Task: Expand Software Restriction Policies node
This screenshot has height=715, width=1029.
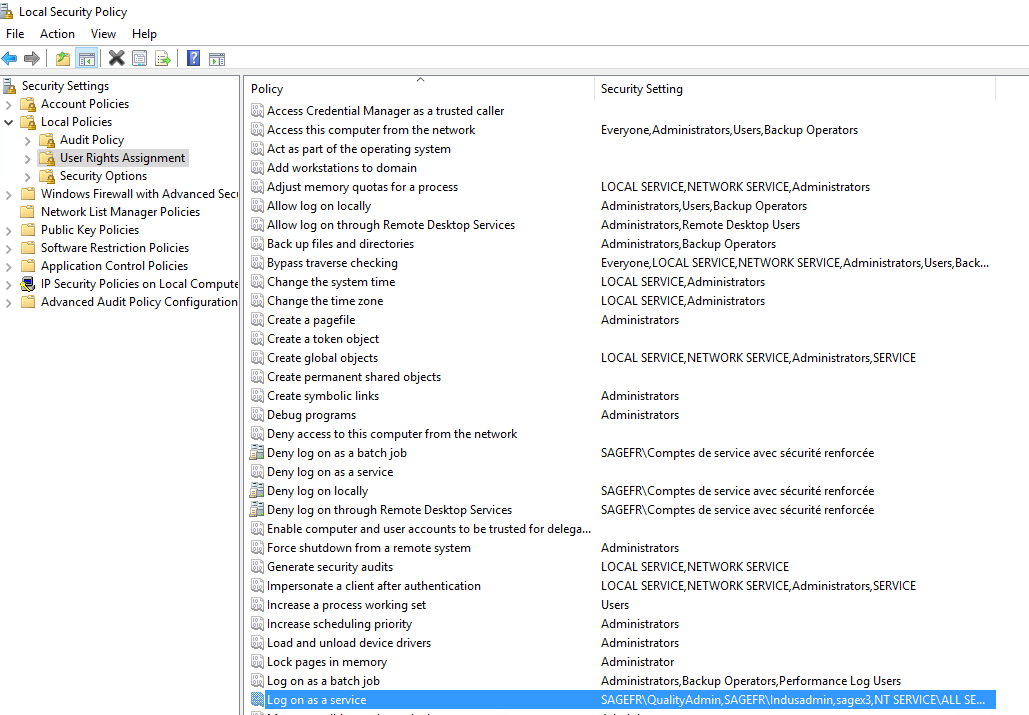Action: point(9,248)
